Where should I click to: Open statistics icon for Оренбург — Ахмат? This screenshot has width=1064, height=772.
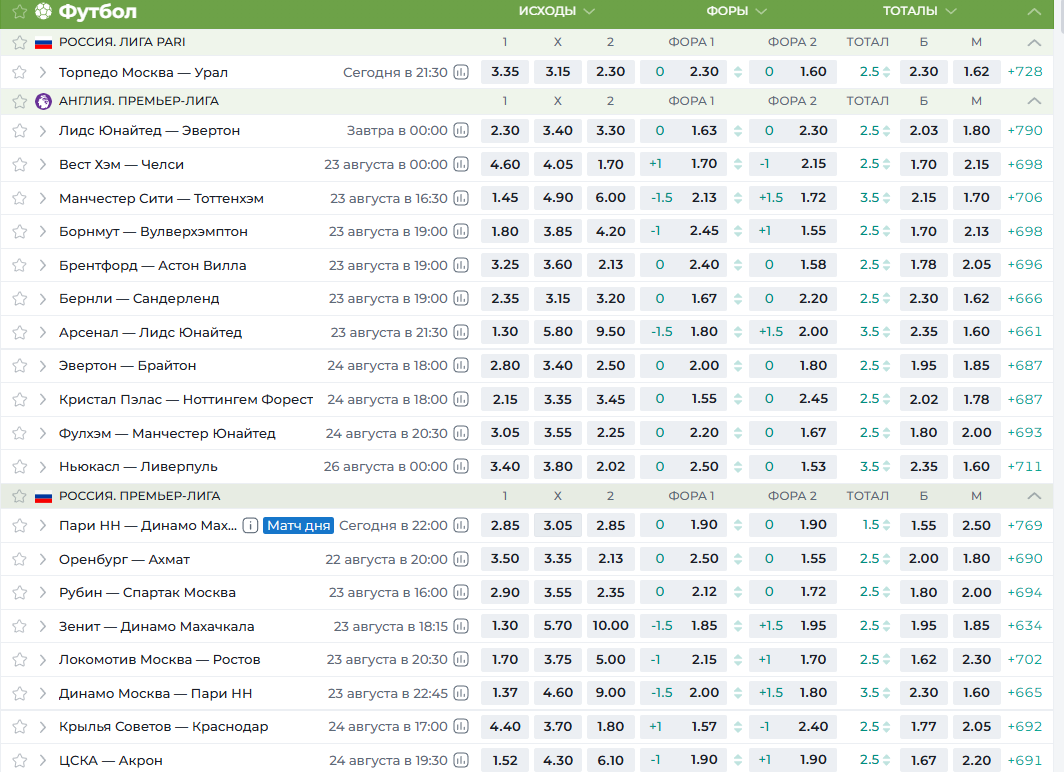point(461,559)
